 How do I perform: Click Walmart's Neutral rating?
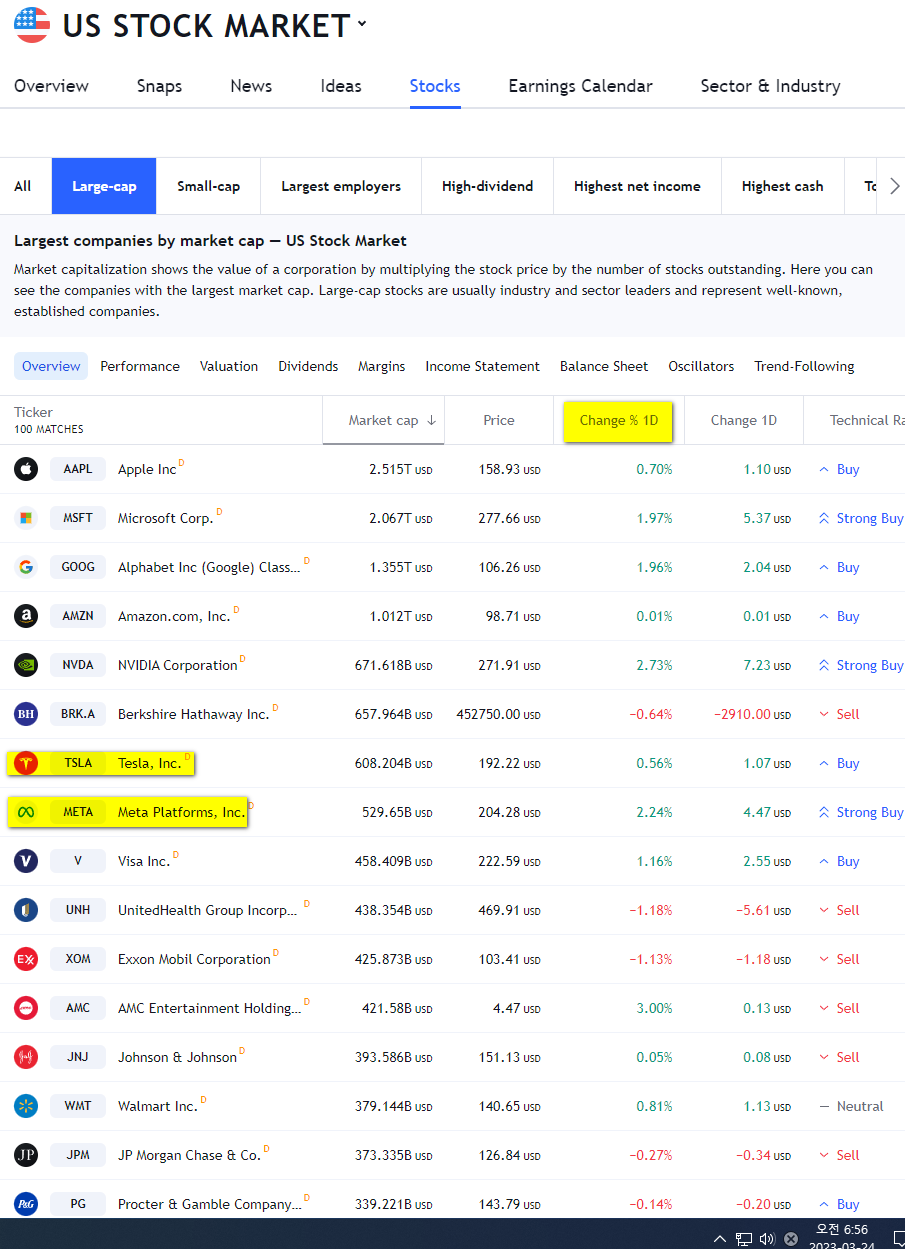(x=851, y=1106)
